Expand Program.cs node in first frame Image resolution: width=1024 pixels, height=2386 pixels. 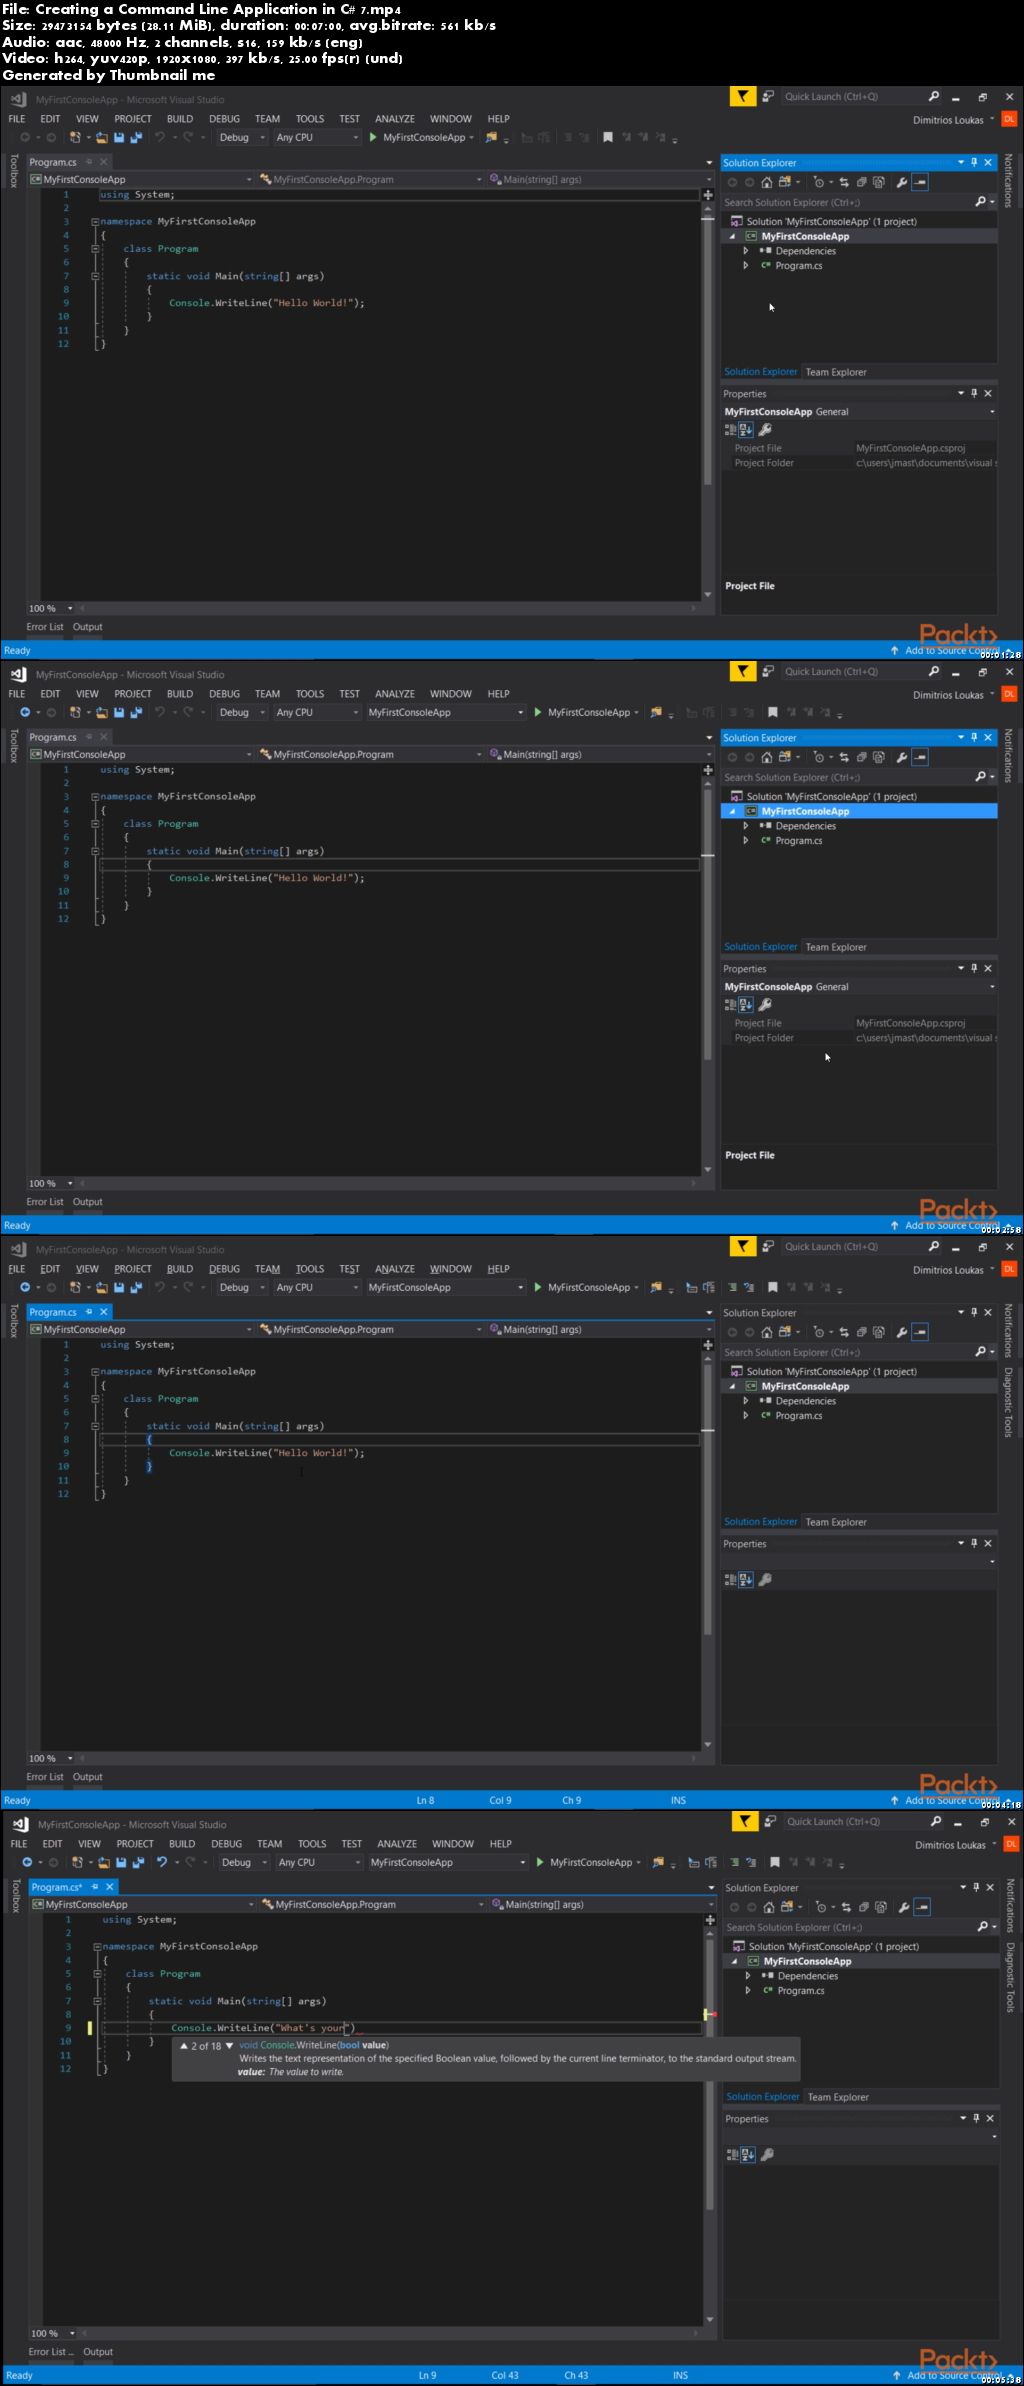point(746,266)
